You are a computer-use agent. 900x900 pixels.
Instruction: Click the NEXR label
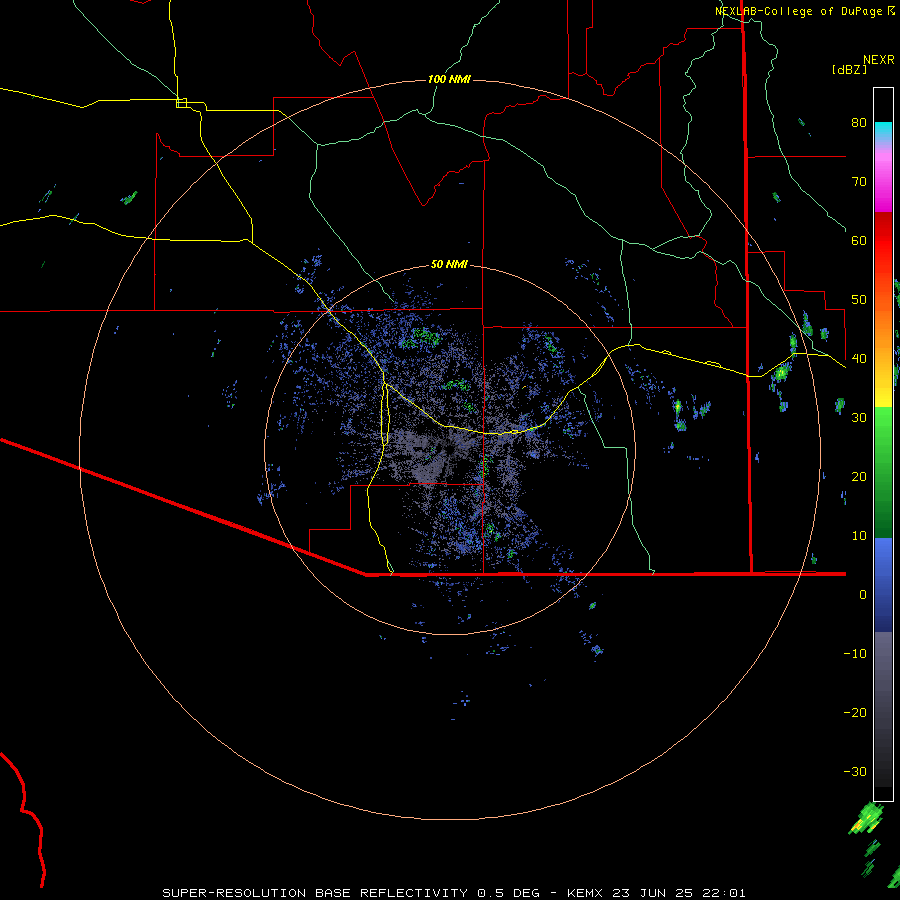coord(879,60)
